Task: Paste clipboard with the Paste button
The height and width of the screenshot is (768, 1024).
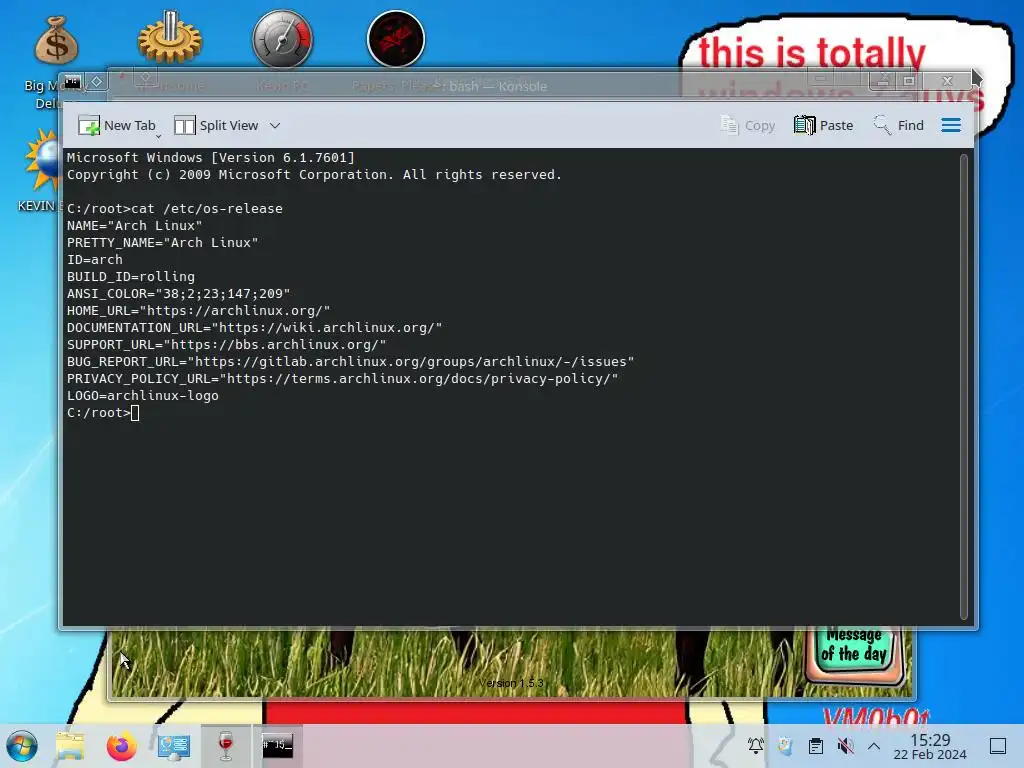Action: point(824,125)
